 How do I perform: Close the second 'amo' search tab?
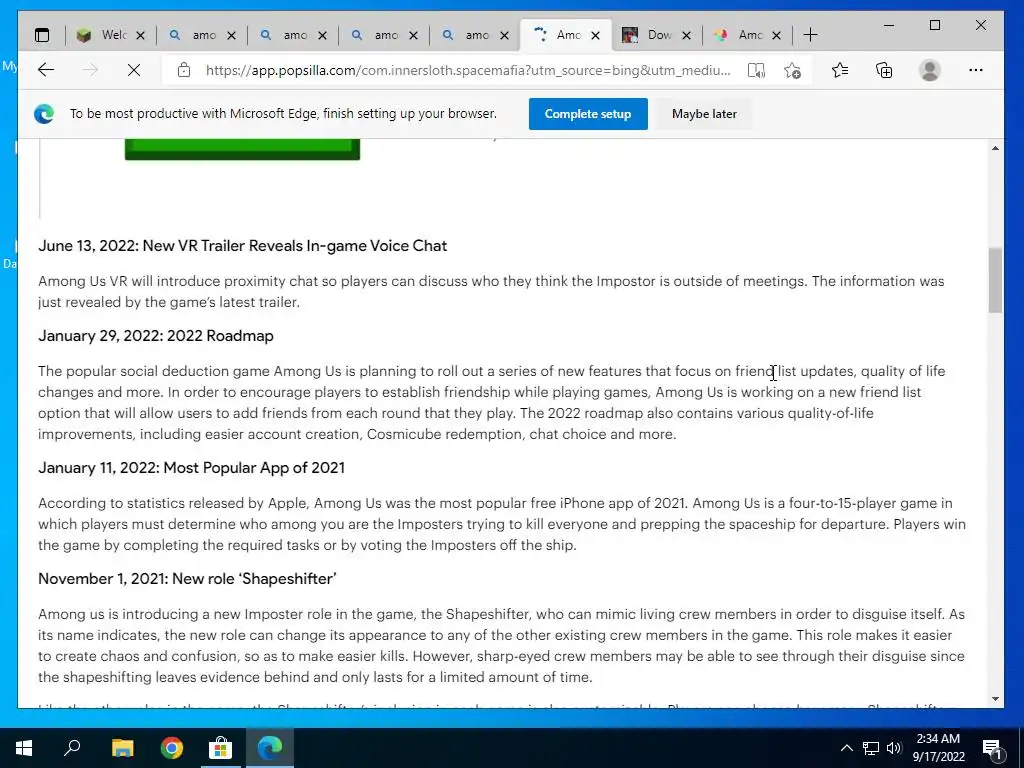click(322, 35)
